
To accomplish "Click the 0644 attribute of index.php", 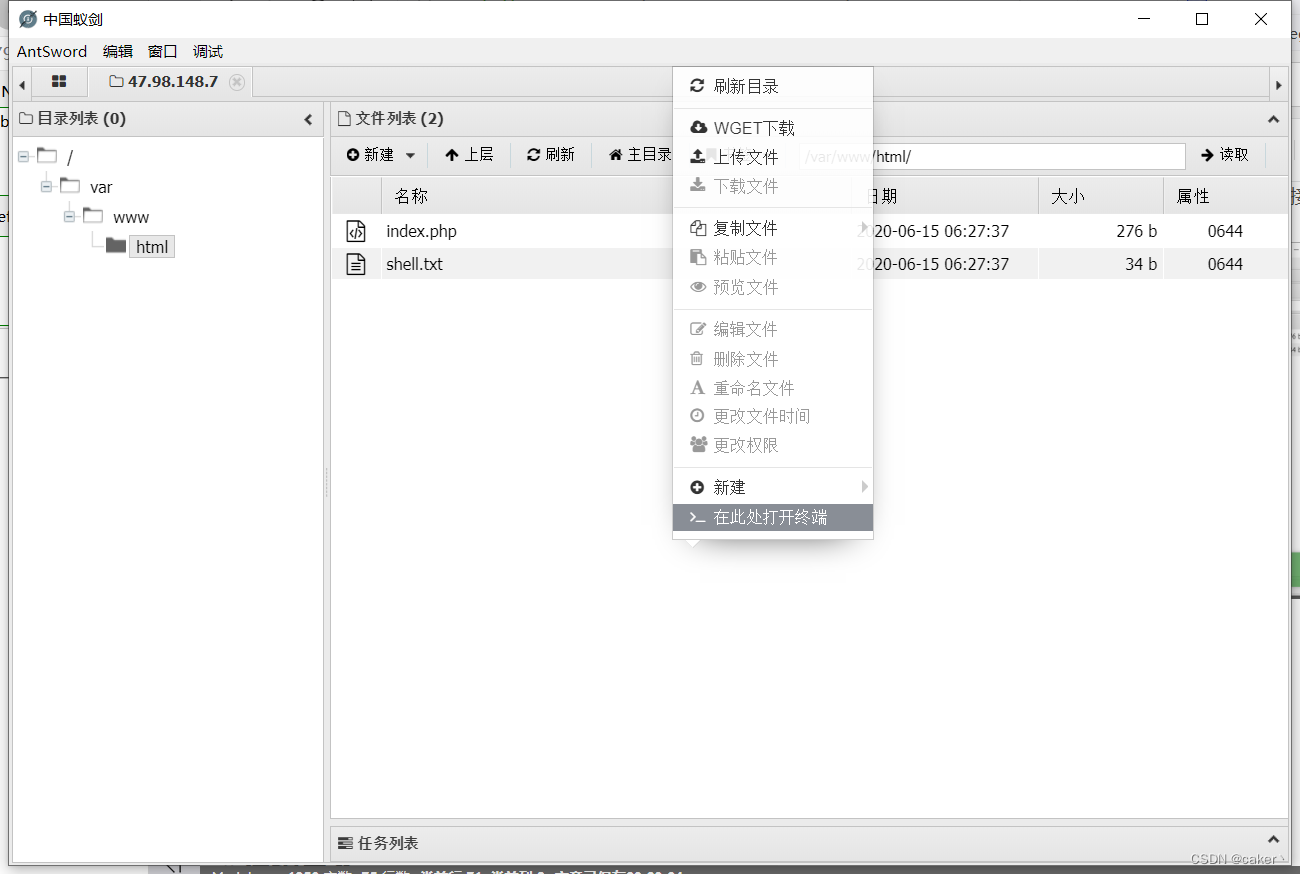I will pyautogui.click(x=1225, y=231).
